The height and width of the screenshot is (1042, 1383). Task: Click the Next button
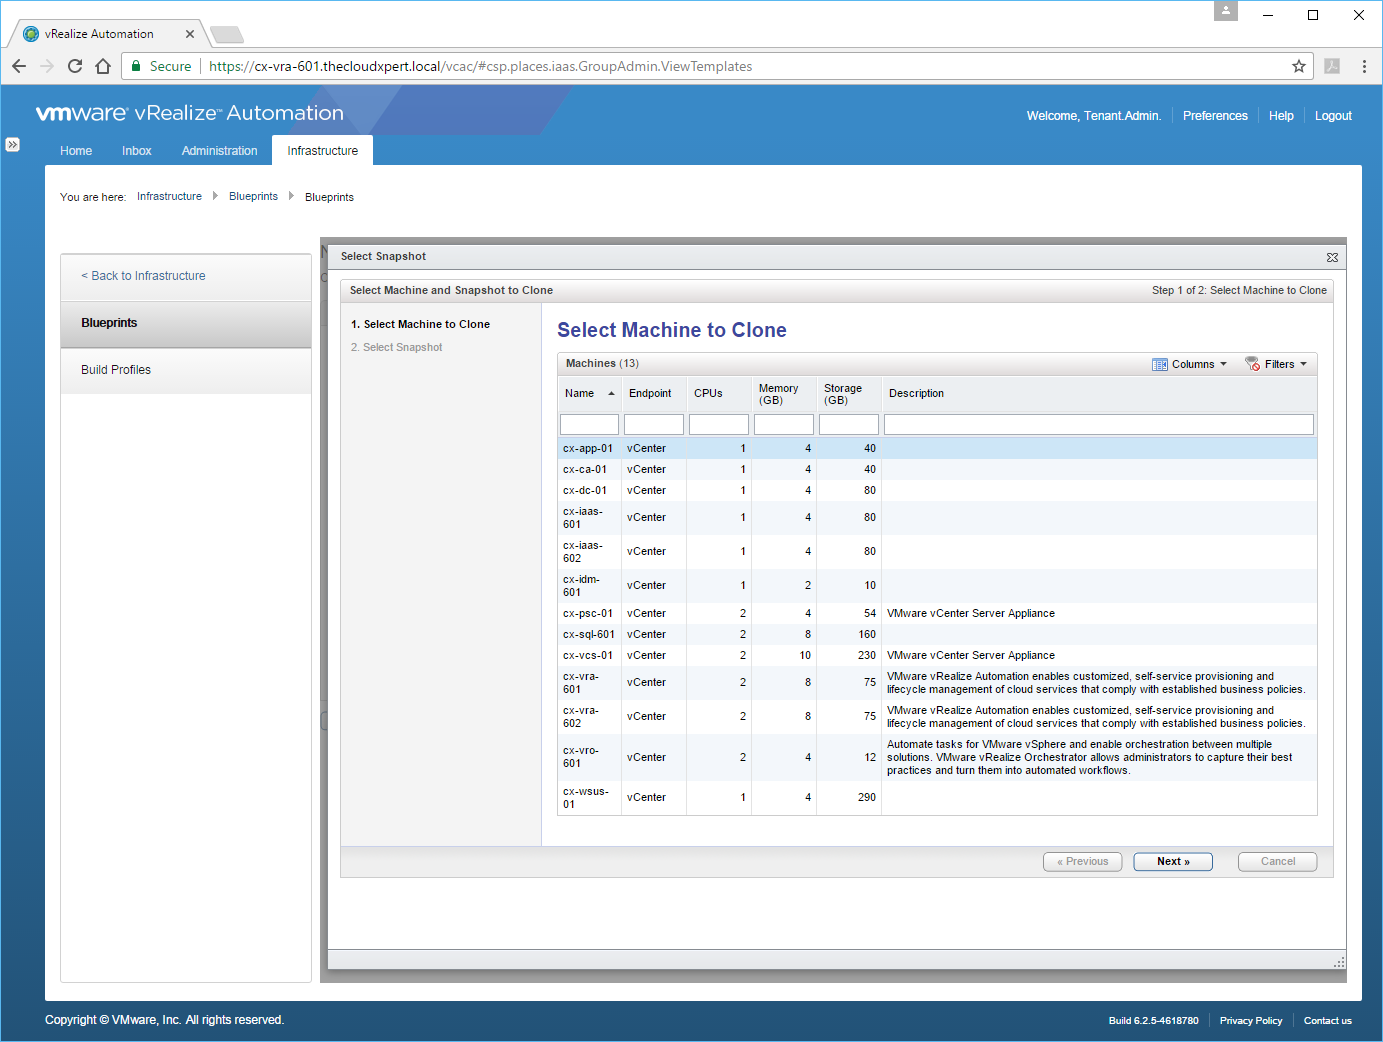(x=1172, y=861)
